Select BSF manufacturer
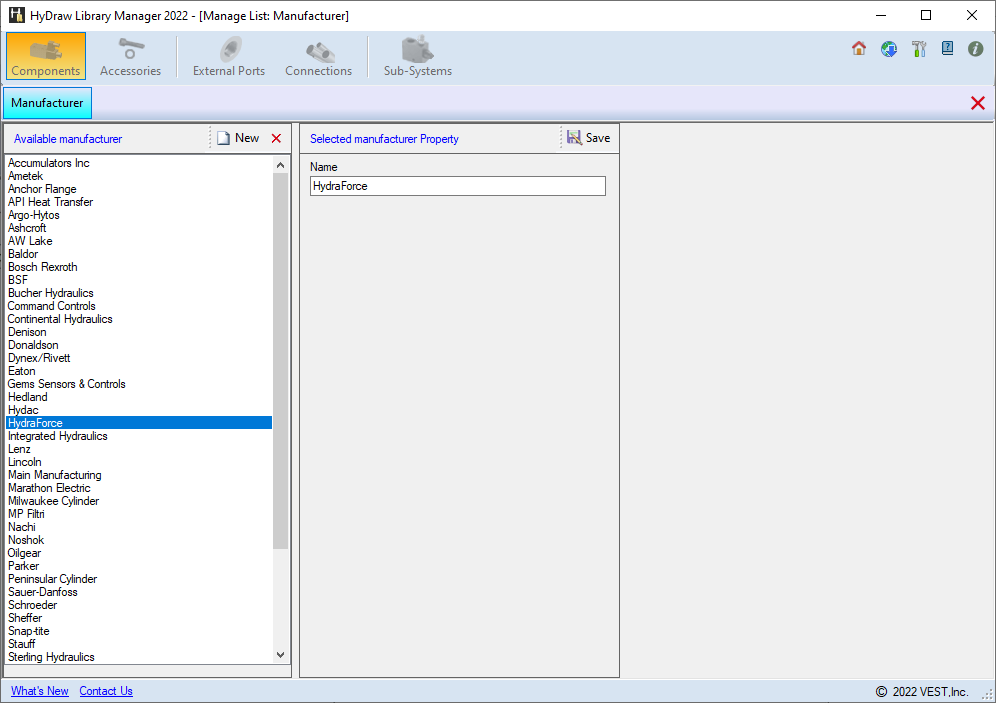Viewport: 996px width, 703px height. pyautogui.click(x=139, y=280)
